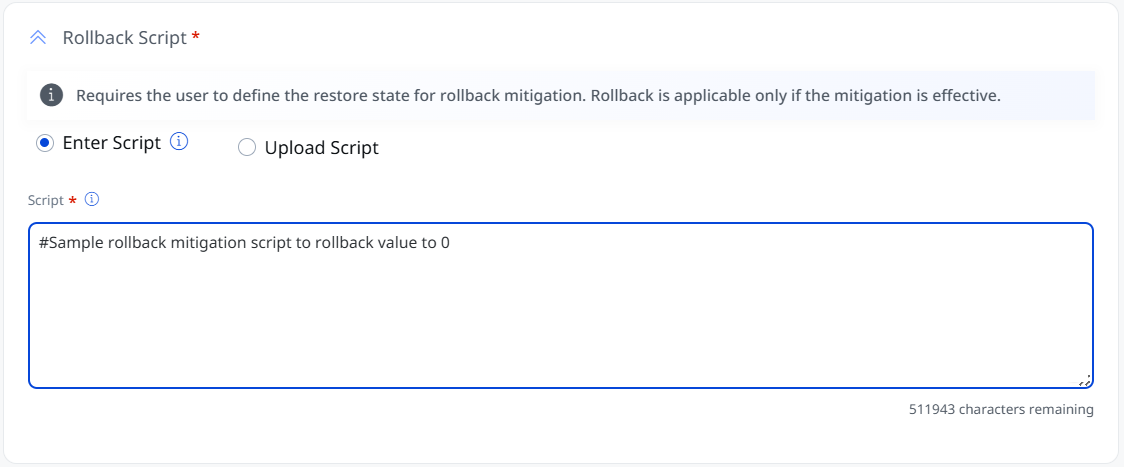Click the red asterisk beside Script label
The width and height of the screenshot is (1124, 467).
tap(72, 200)
